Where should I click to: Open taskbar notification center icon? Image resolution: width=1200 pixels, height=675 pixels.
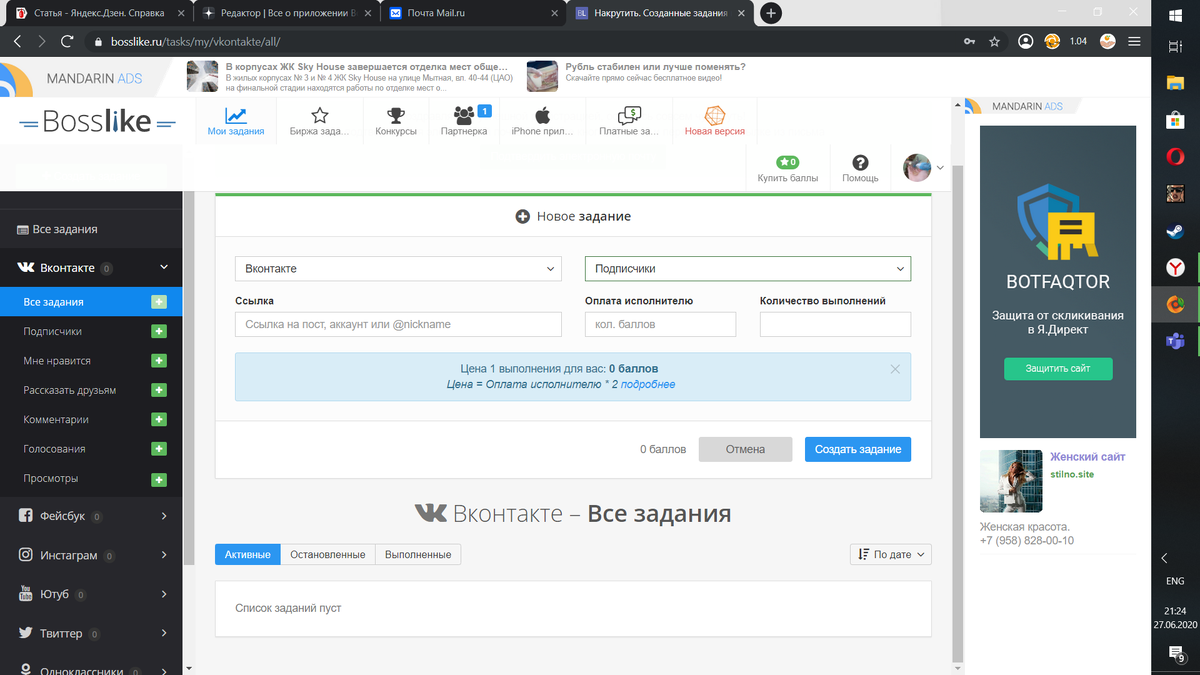1176,654
